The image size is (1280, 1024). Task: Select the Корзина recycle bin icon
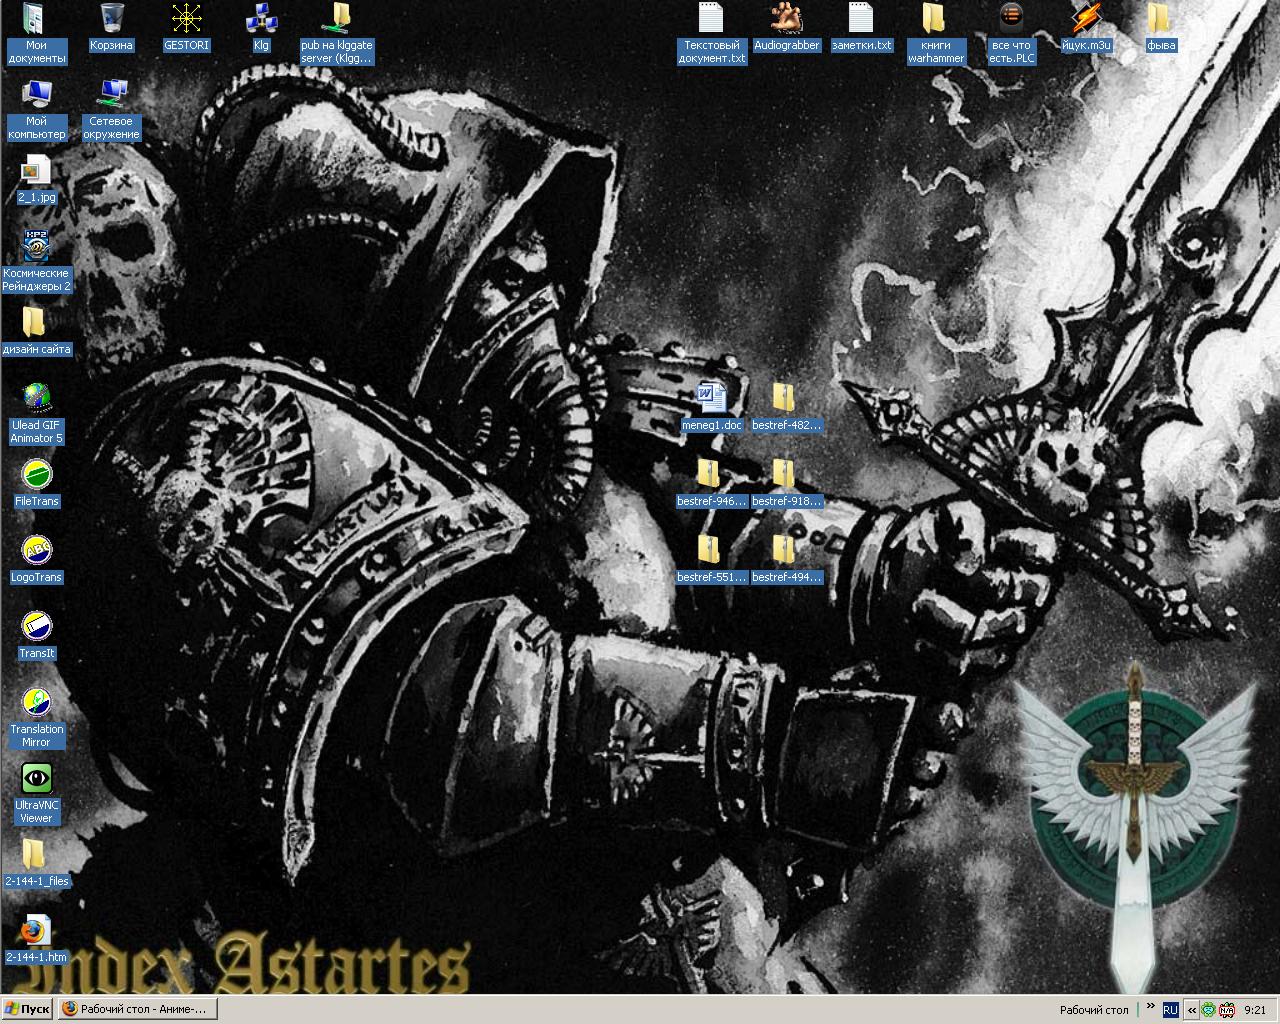(112, 28)
